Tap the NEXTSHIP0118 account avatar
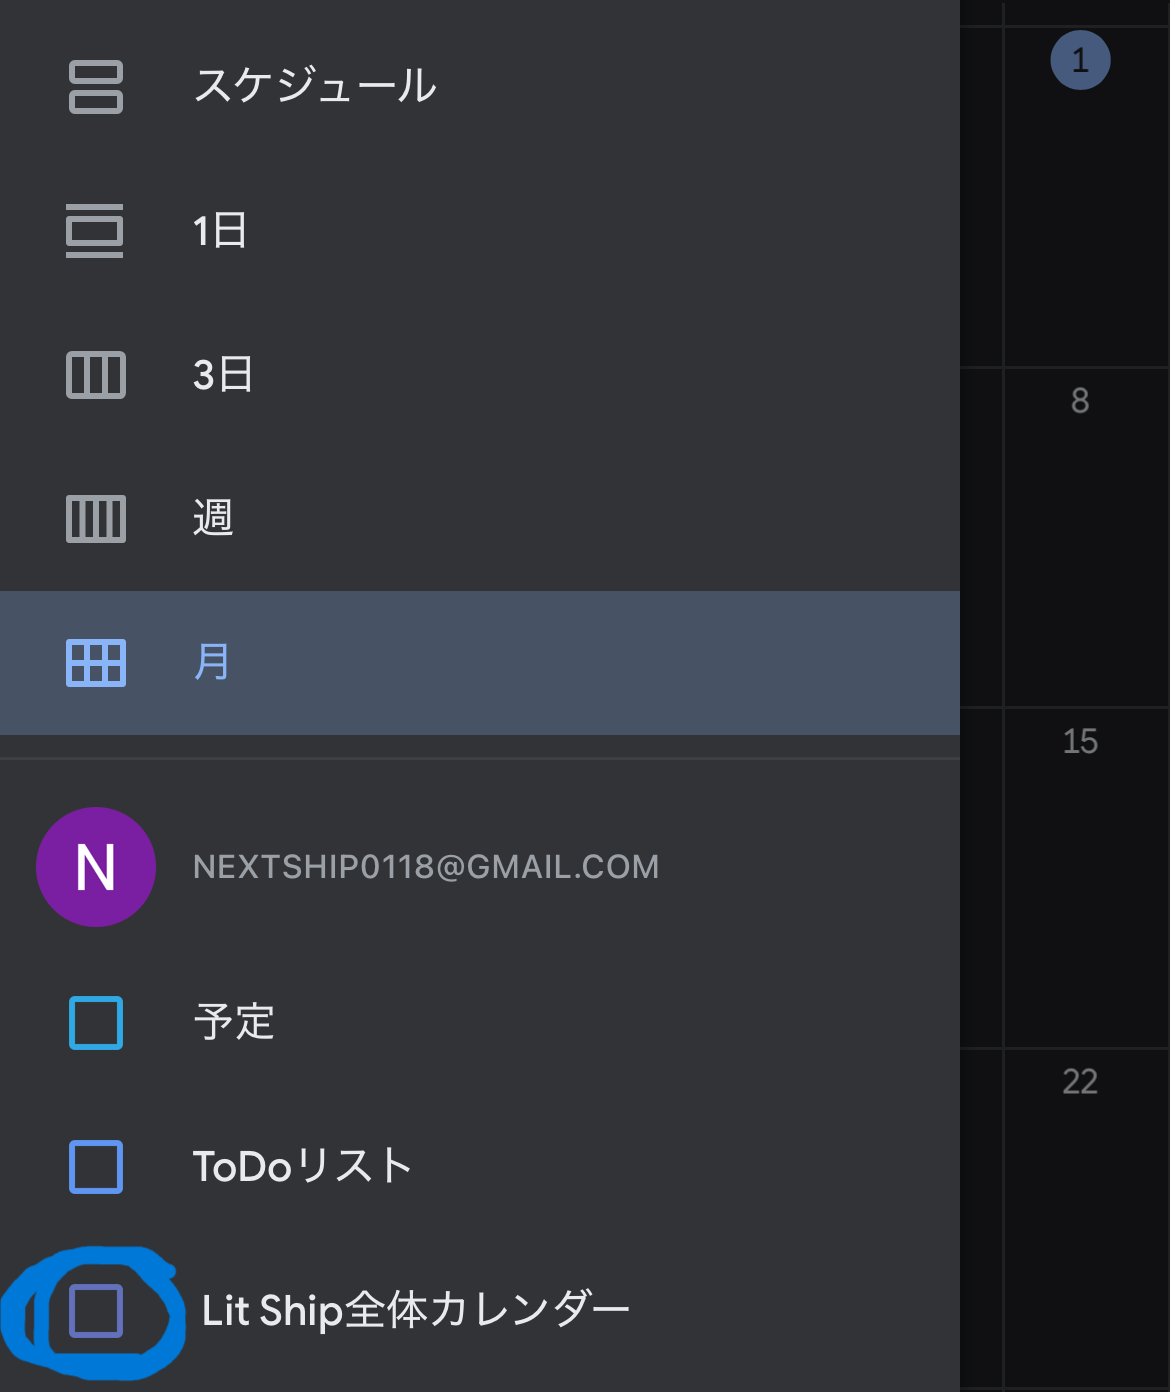Viewport: 1170px width, 1392px height. pos(95,867)
